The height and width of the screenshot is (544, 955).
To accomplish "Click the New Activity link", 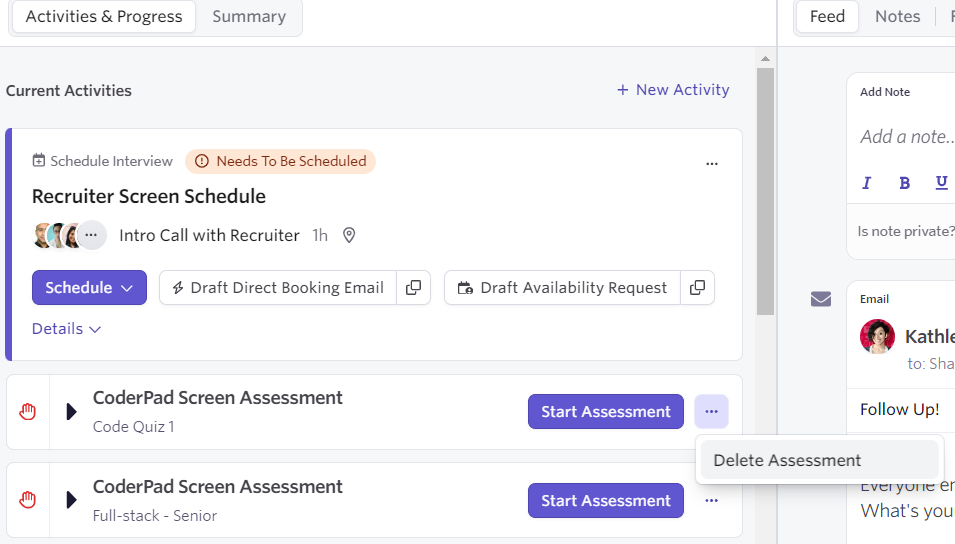I will tap(673, 90).
